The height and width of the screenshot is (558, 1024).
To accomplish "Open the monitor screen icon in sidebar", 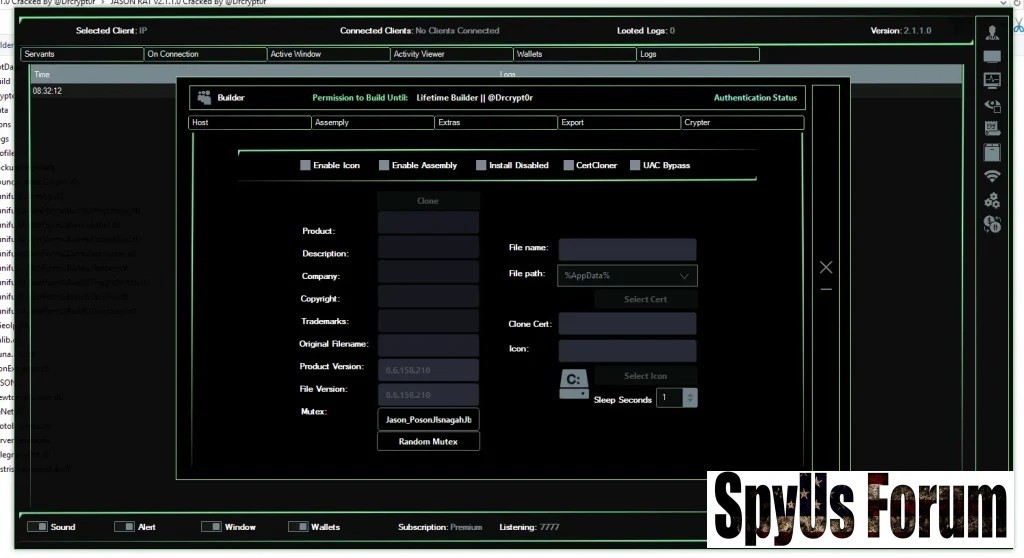I will (x=991, y=57).
